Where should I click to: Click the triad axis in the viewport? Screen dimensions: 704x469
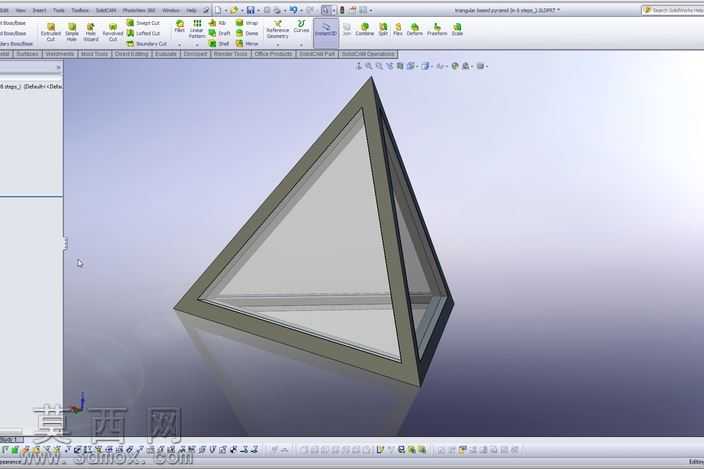pyautogui.click(x=79, y=403)
